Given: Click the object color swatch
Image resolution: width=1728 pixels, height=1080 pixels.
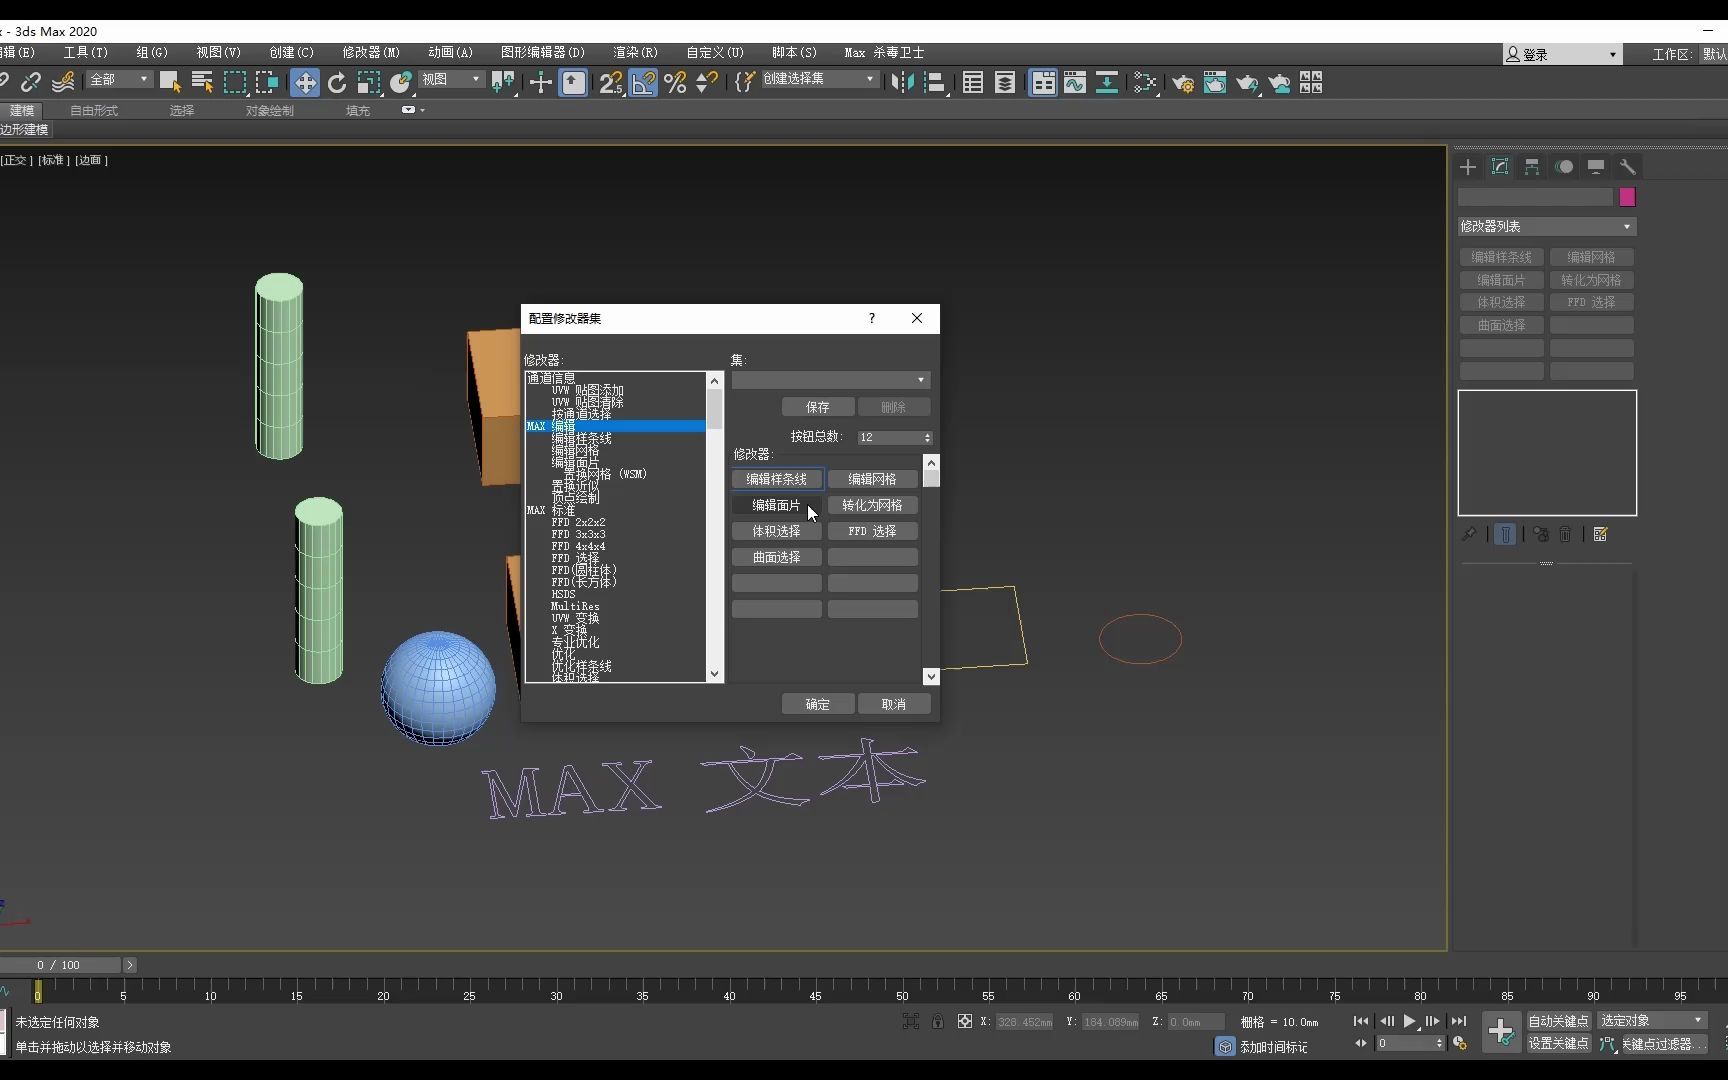Looking at the screenshot, I should point(1626,197).
